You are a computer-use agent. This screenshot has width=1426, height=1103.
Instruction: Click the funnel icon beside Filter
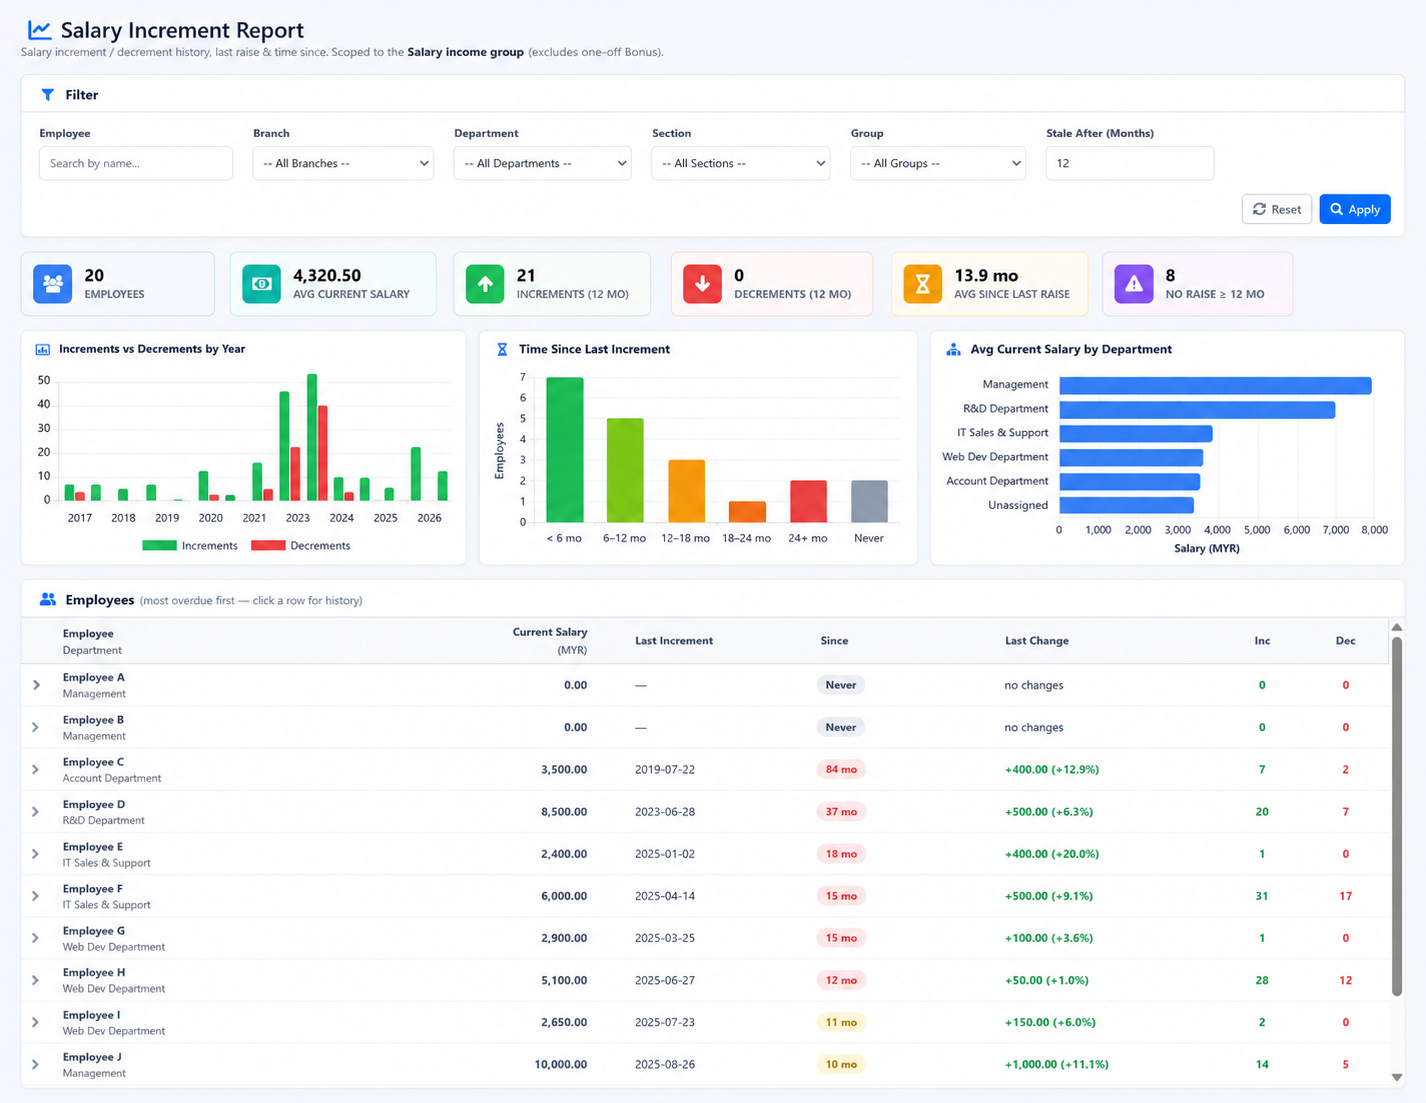47,95
